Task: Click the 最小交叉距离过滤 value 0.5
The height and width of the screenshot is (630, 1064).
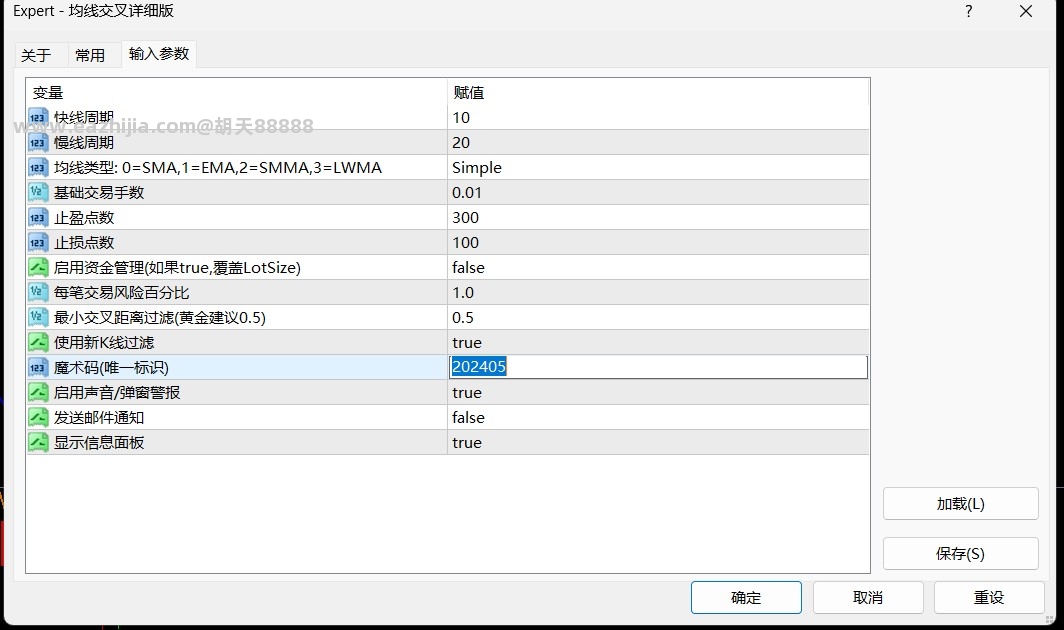Action: [658, 318]
